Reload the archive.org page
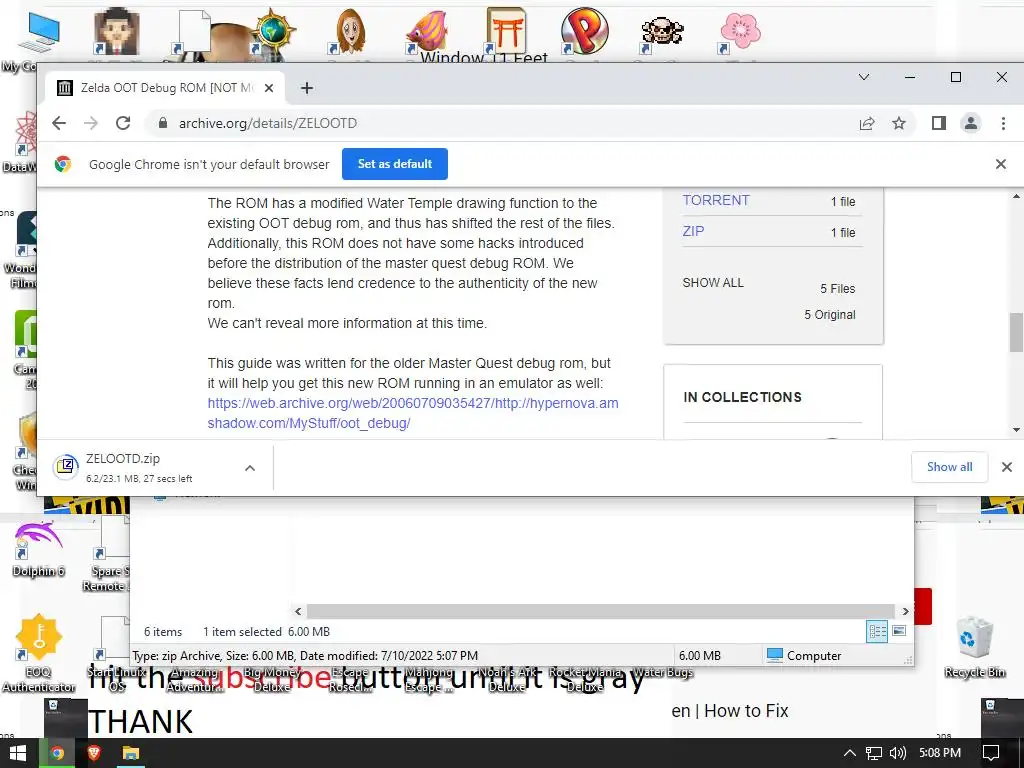The height and width of the screenshot is (768, 1024). coord(123,123)
